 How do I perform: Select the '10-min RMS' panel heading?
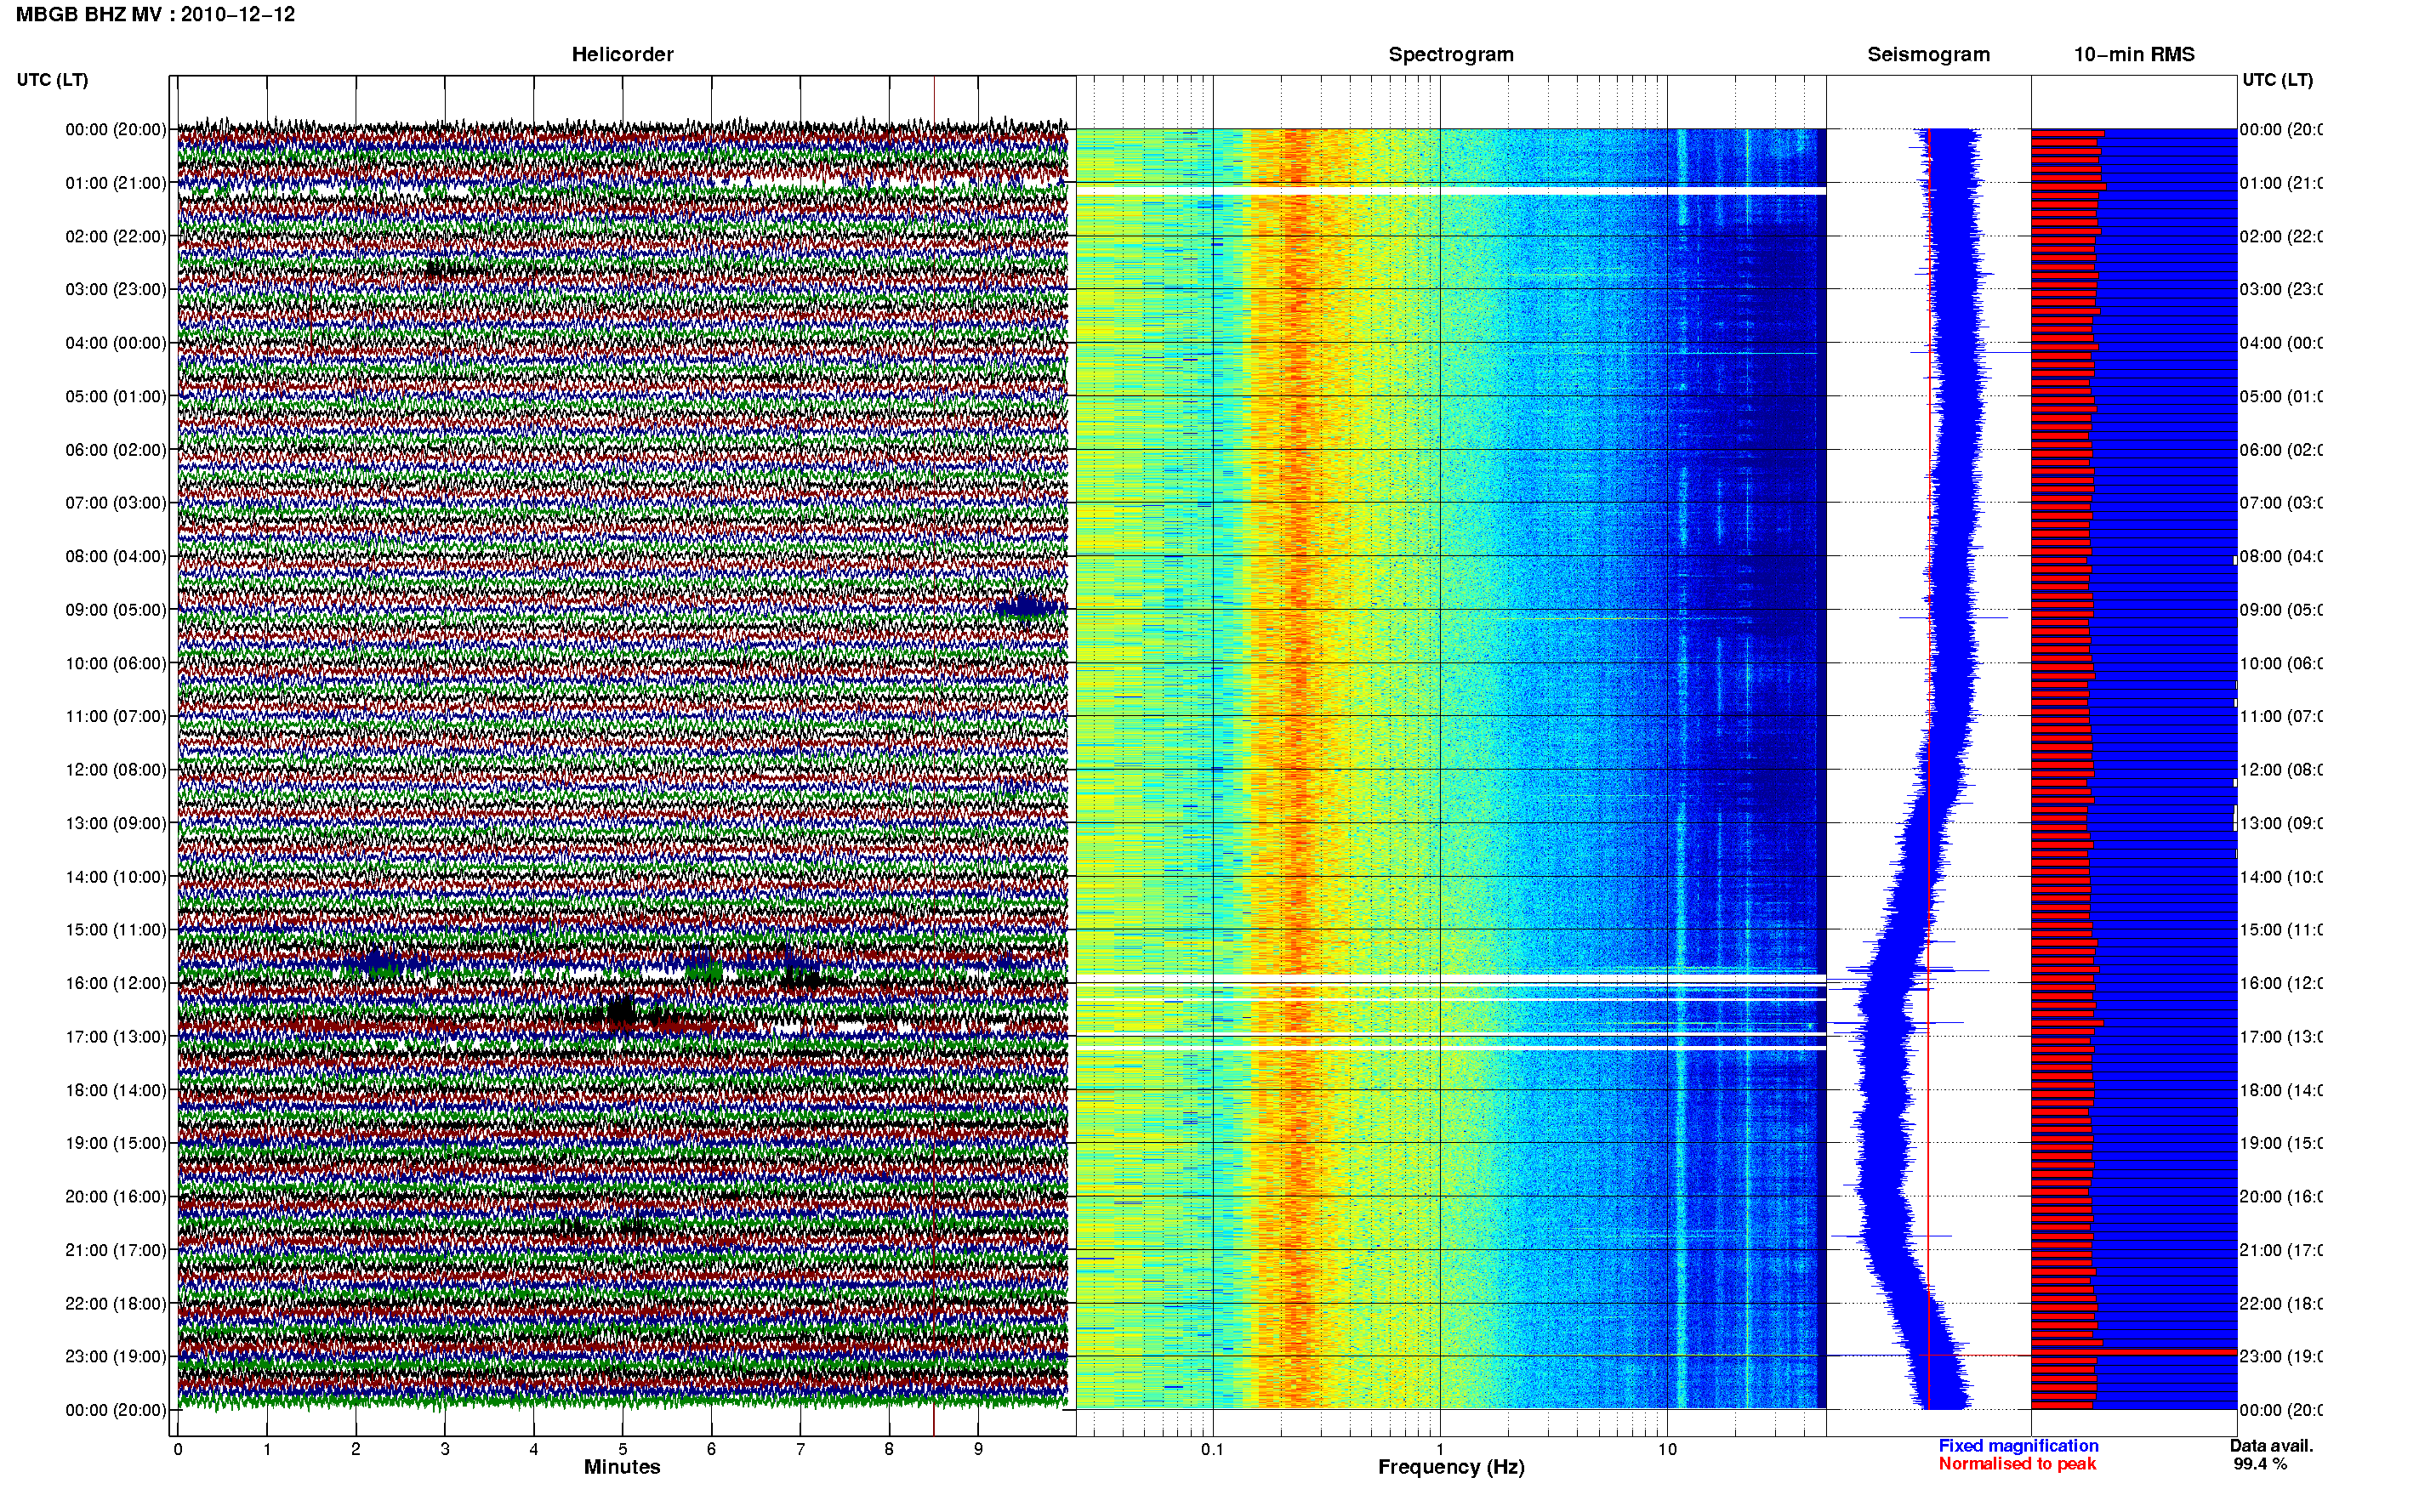(2134, 54)
